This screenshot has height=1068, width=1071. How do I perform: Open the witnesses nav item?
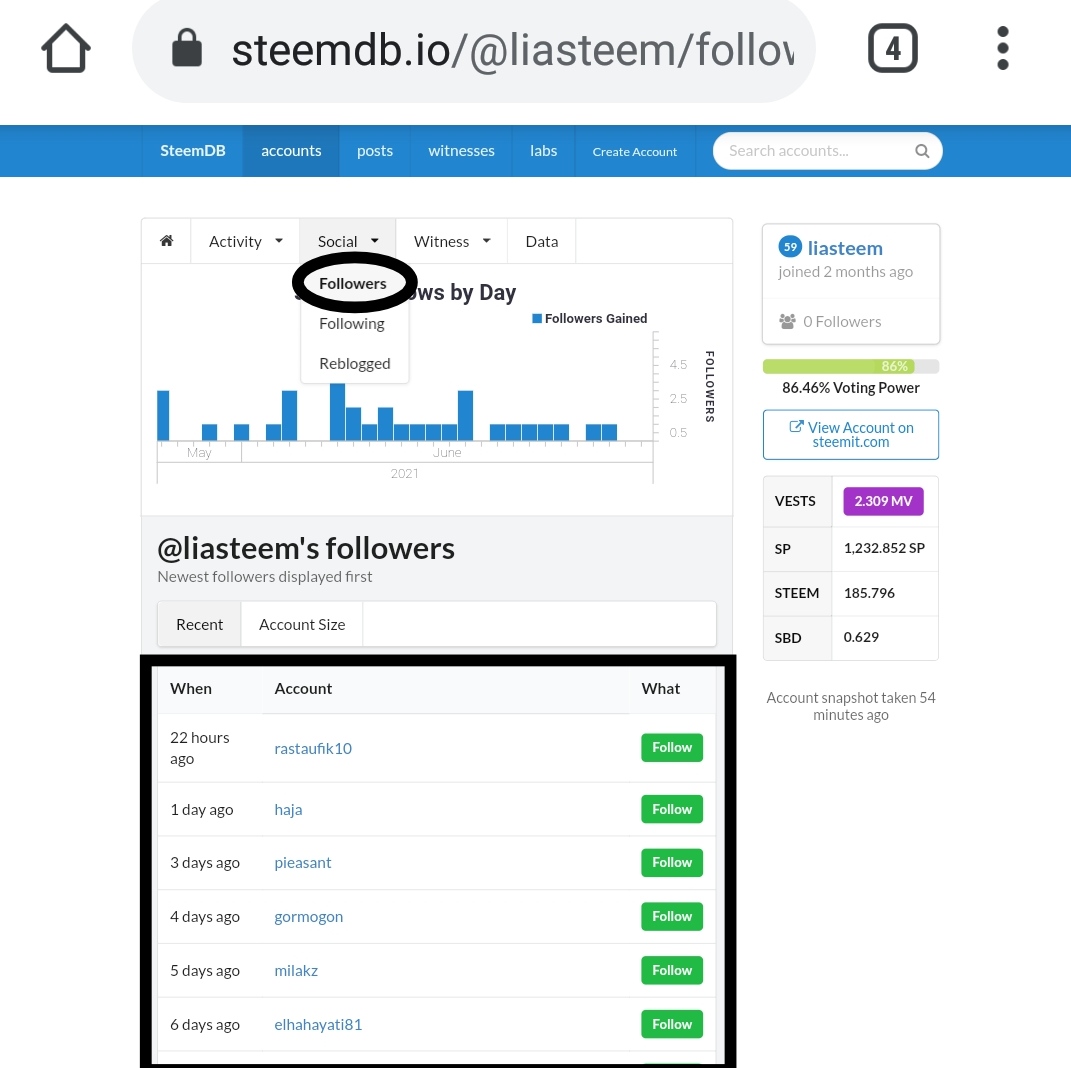coord(461,151)
